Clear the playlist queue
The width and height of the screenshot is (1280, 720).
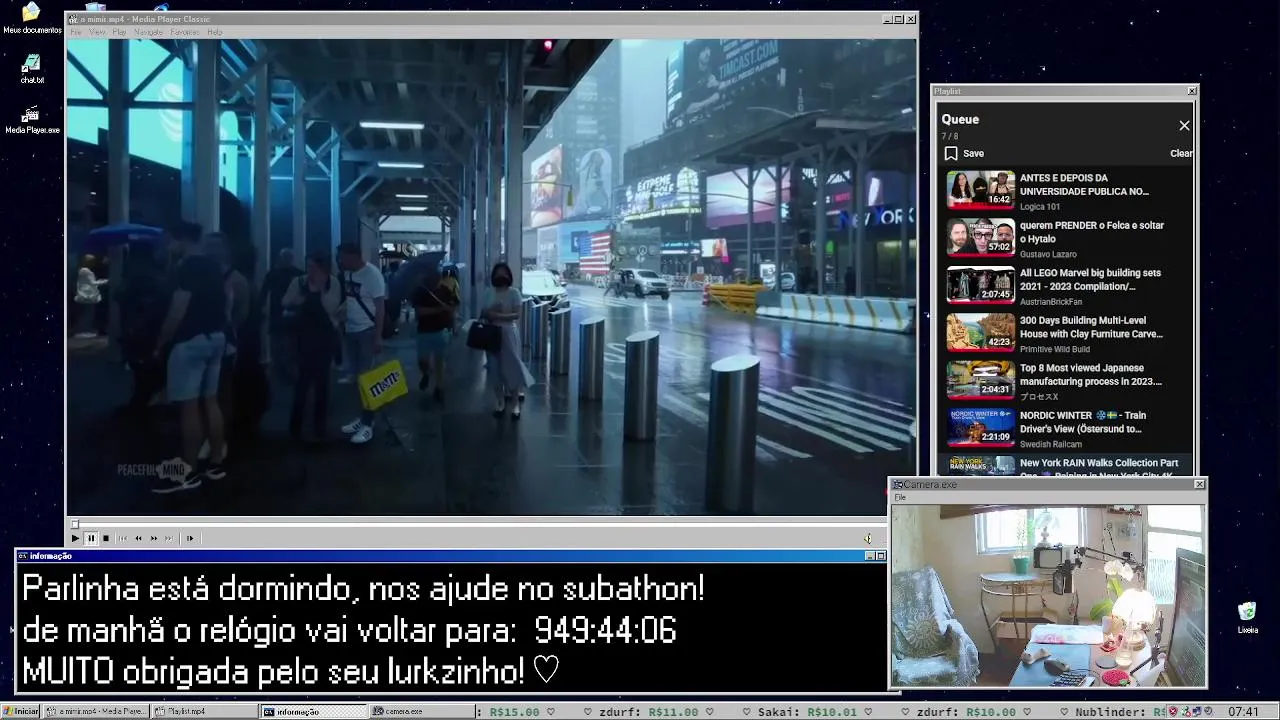coord(1181,153)
